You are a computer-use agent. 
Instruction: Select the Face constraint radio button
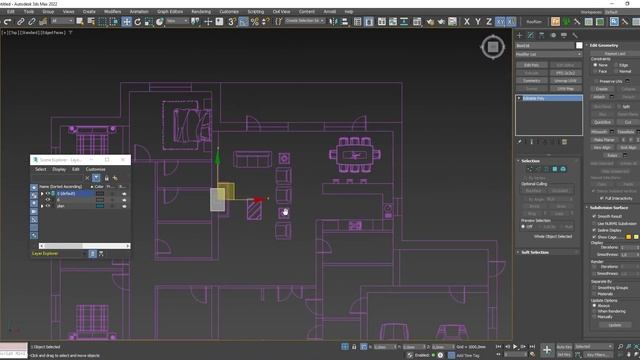click(x=595, y=71)
